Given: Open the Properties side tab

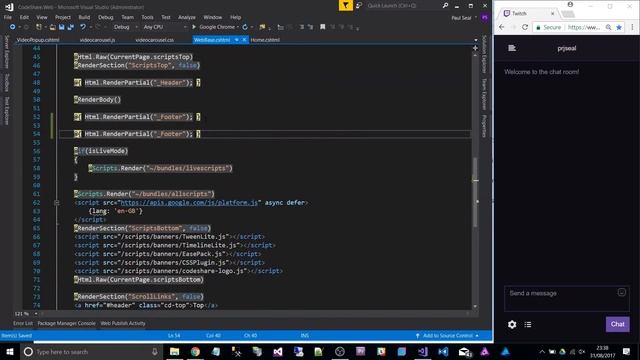Looking at the screenshot, I should click(x=484, y=126).
